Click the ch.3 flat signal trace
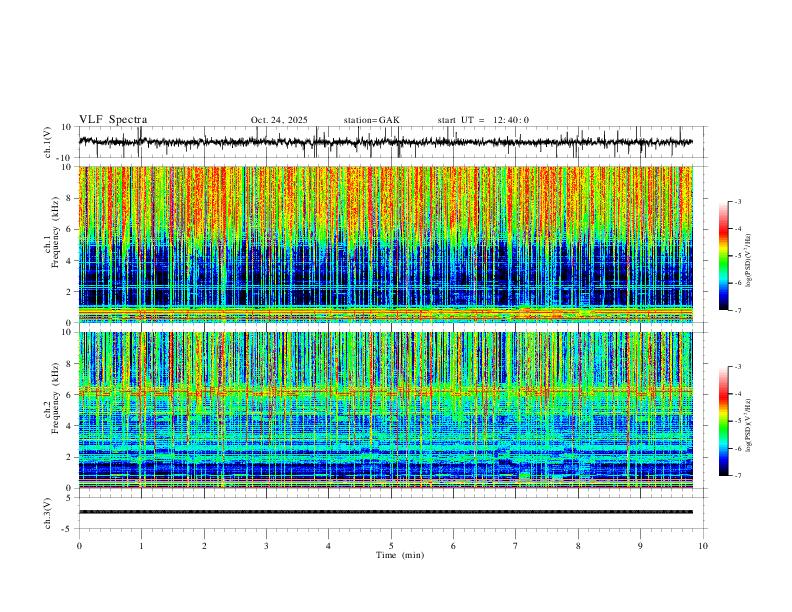Viewport: 792px width, 612px height. pyautogui.click(x=385, y=512)
